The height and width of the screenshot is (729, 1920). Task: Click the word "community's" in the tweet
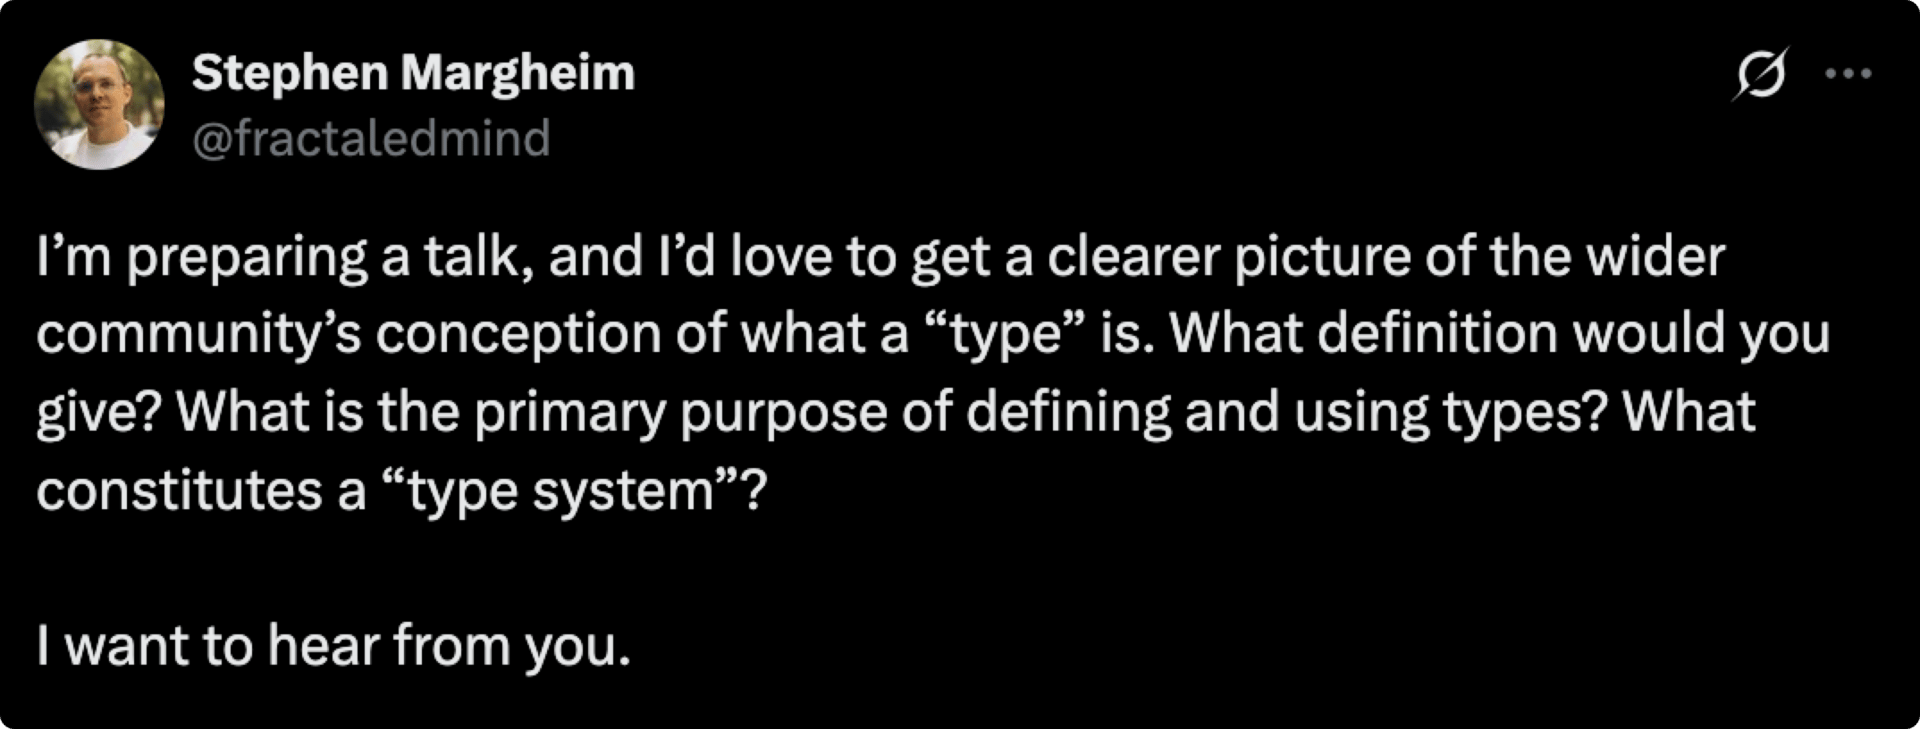198,335
